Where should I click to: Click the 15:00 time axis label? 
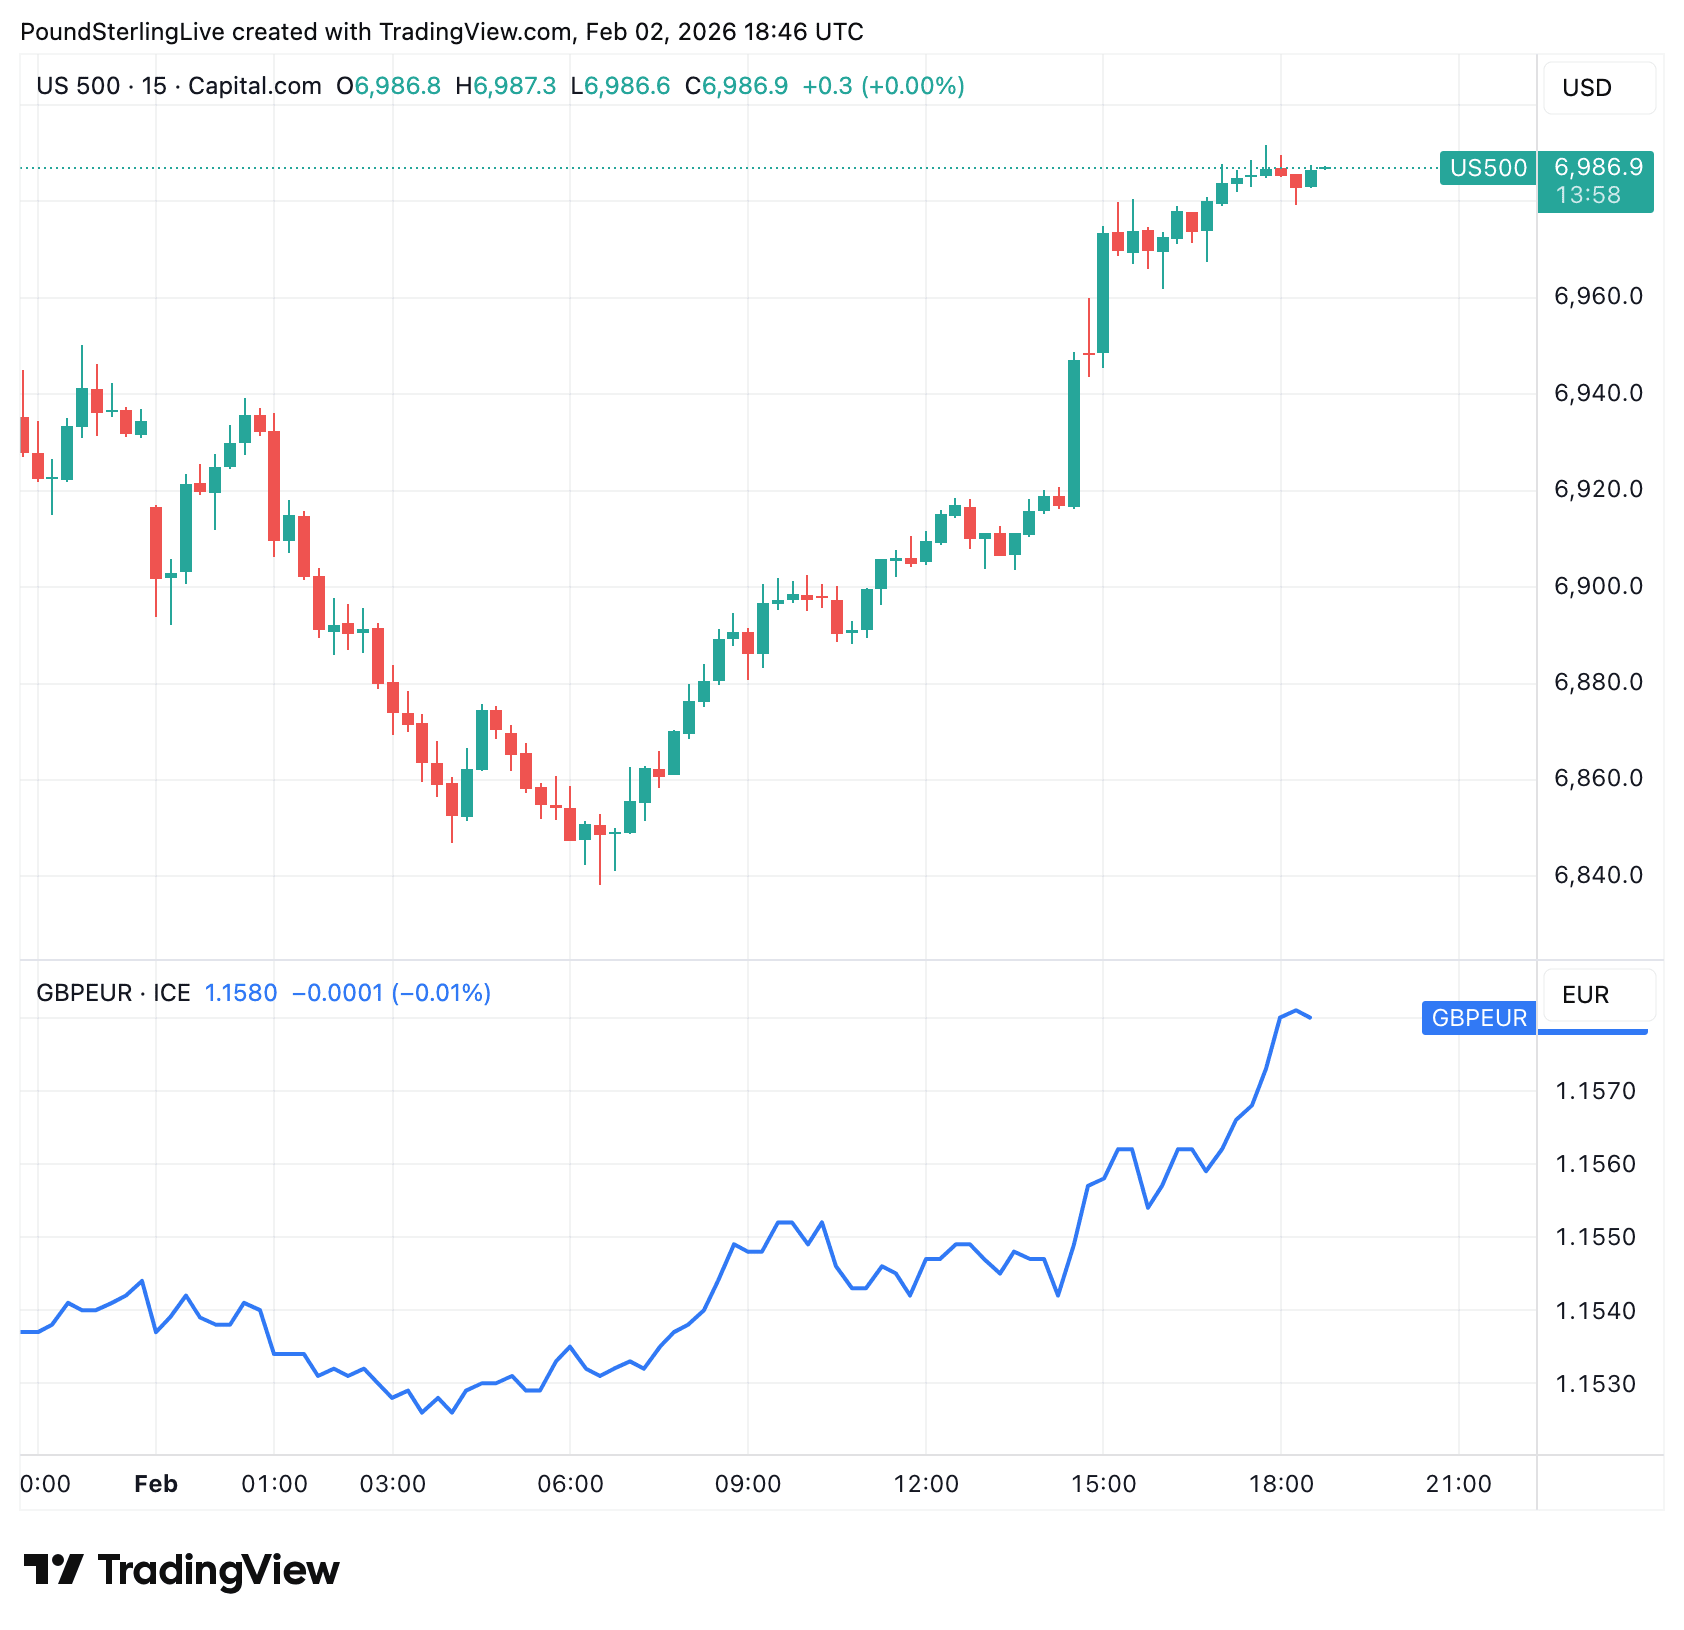(1103, 1484)
